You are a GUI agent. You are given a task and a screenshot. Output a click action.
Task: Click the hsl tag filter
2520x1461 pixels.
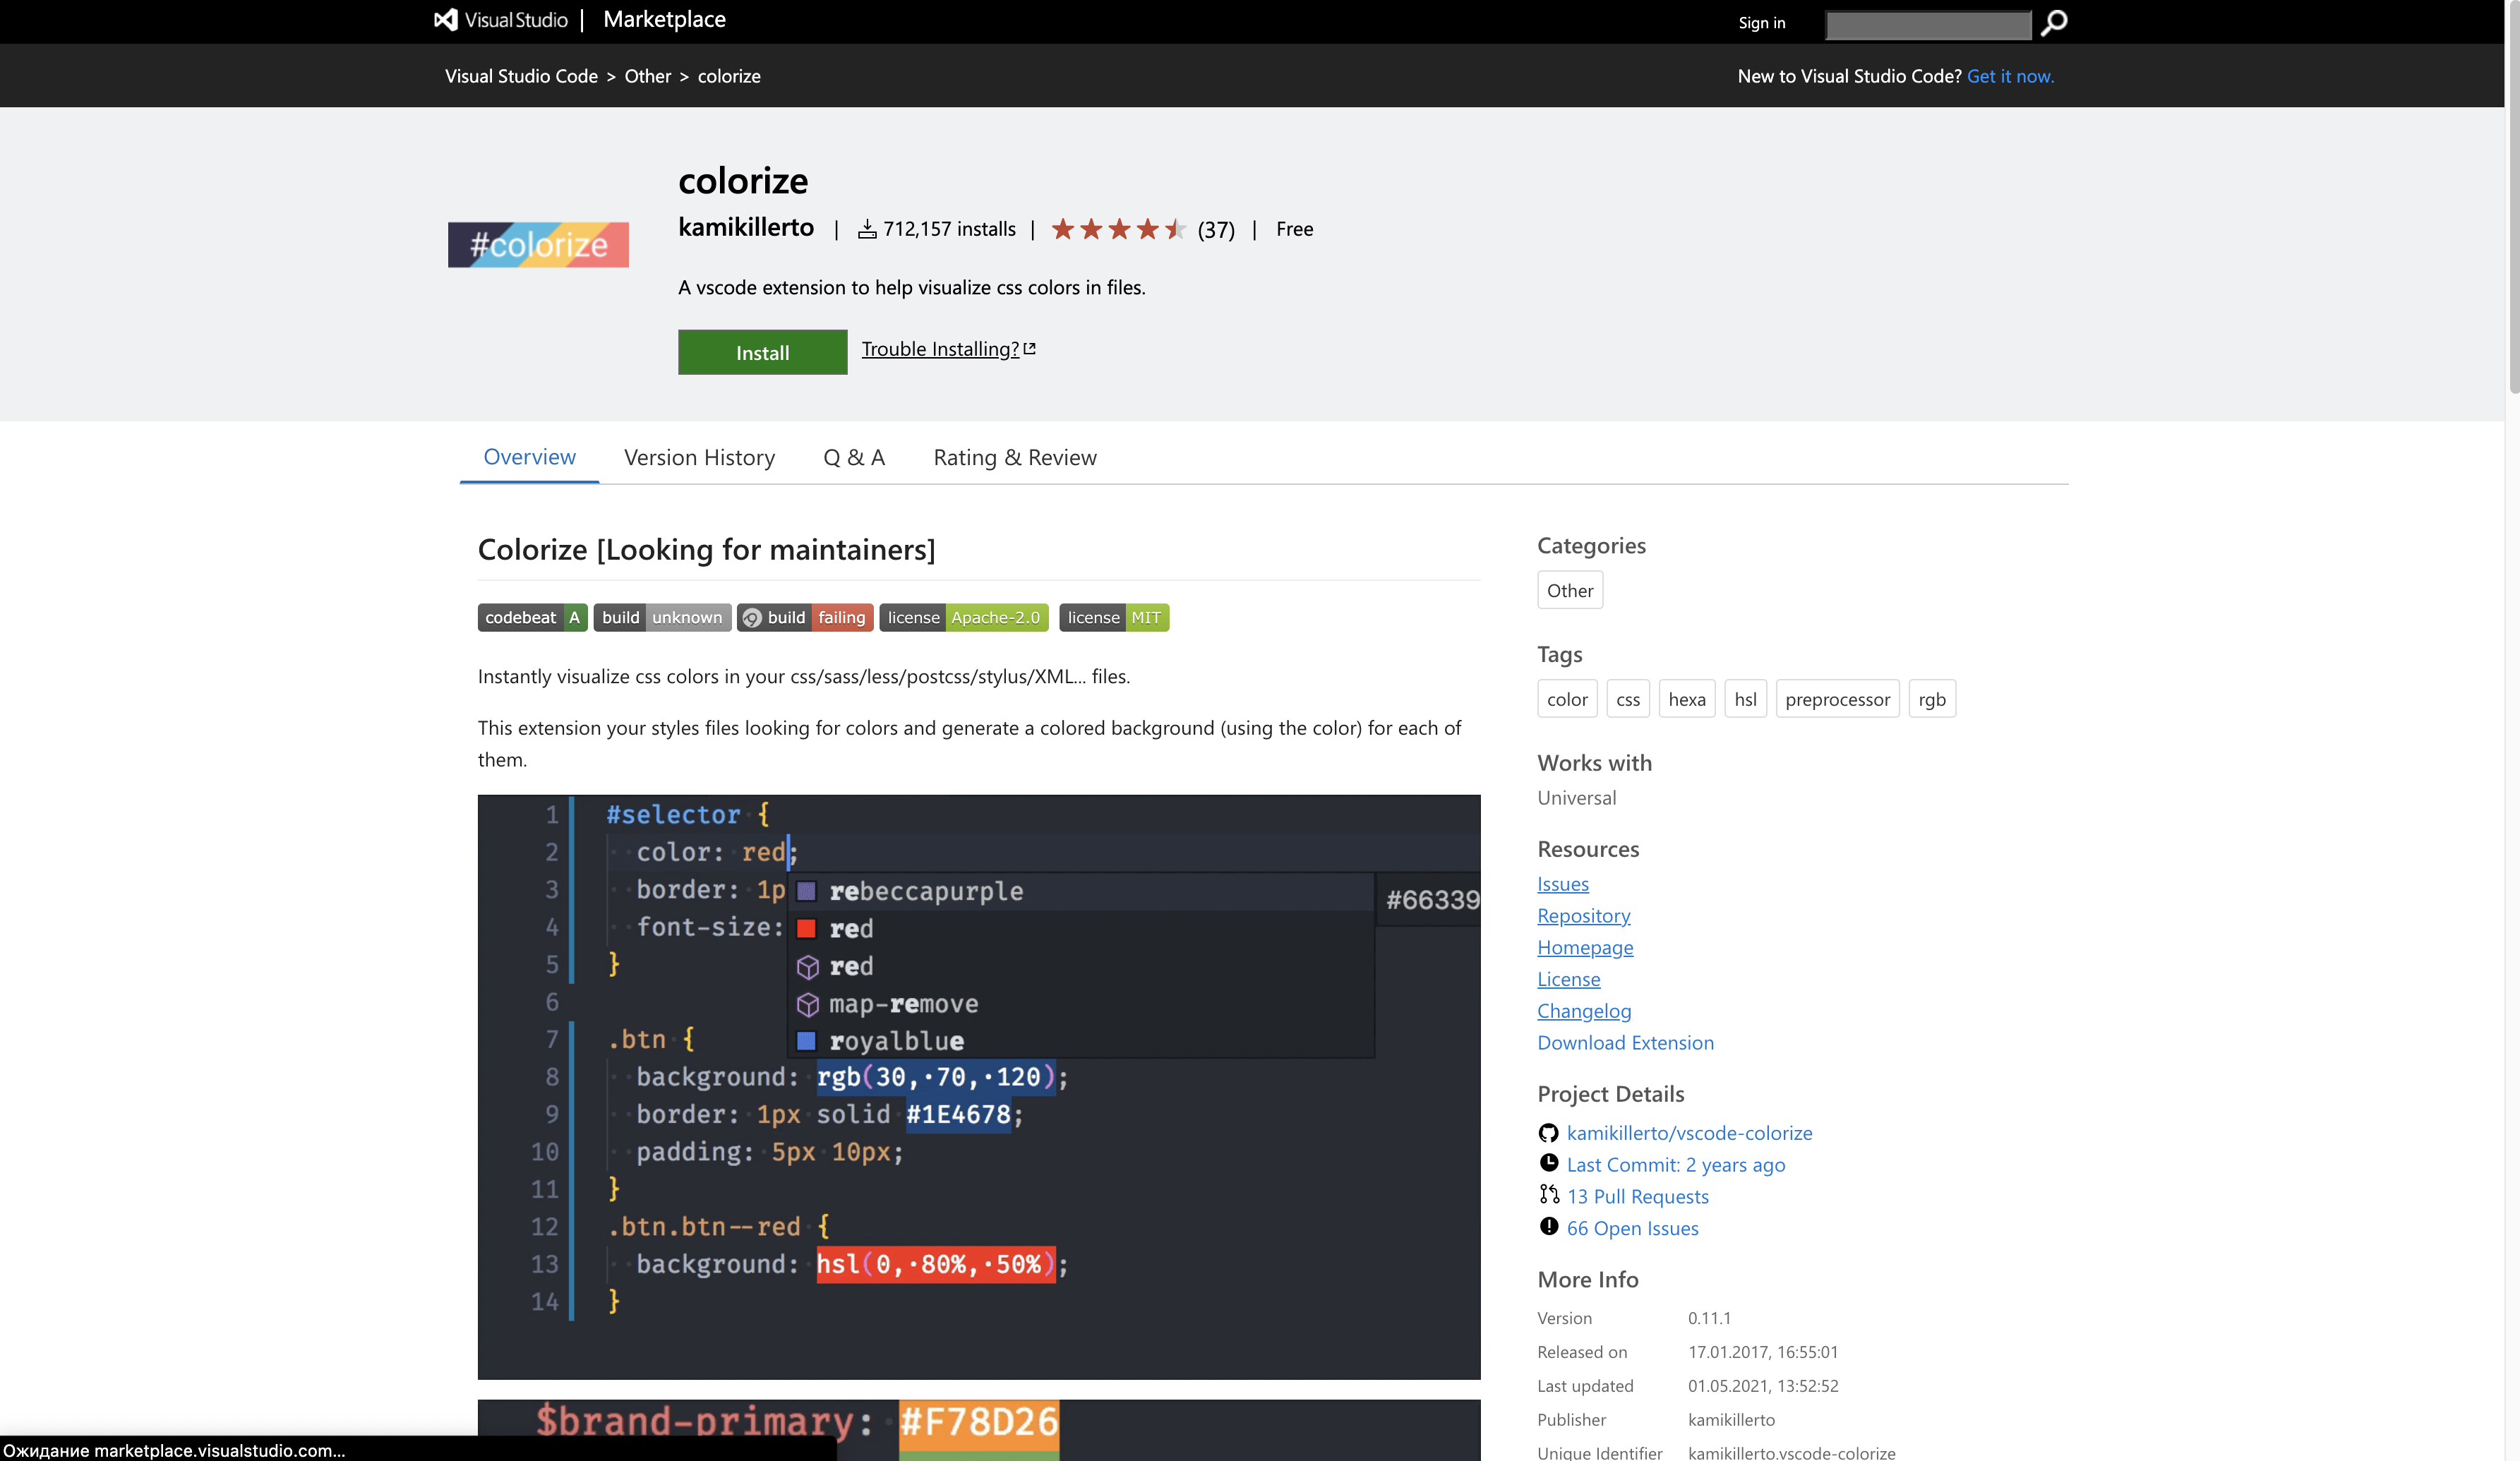1744,697
